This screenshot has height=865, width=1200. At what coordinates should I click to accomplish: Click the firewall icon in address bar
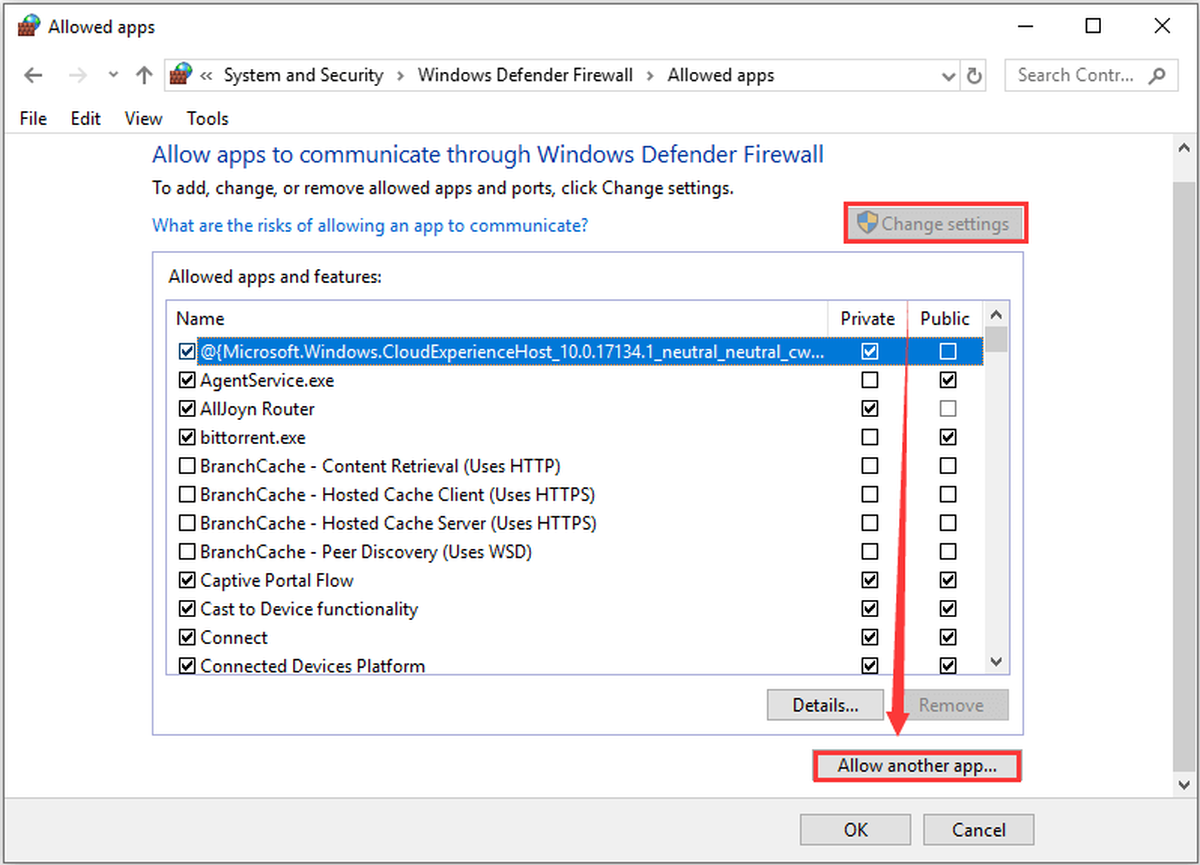[180, 74]
